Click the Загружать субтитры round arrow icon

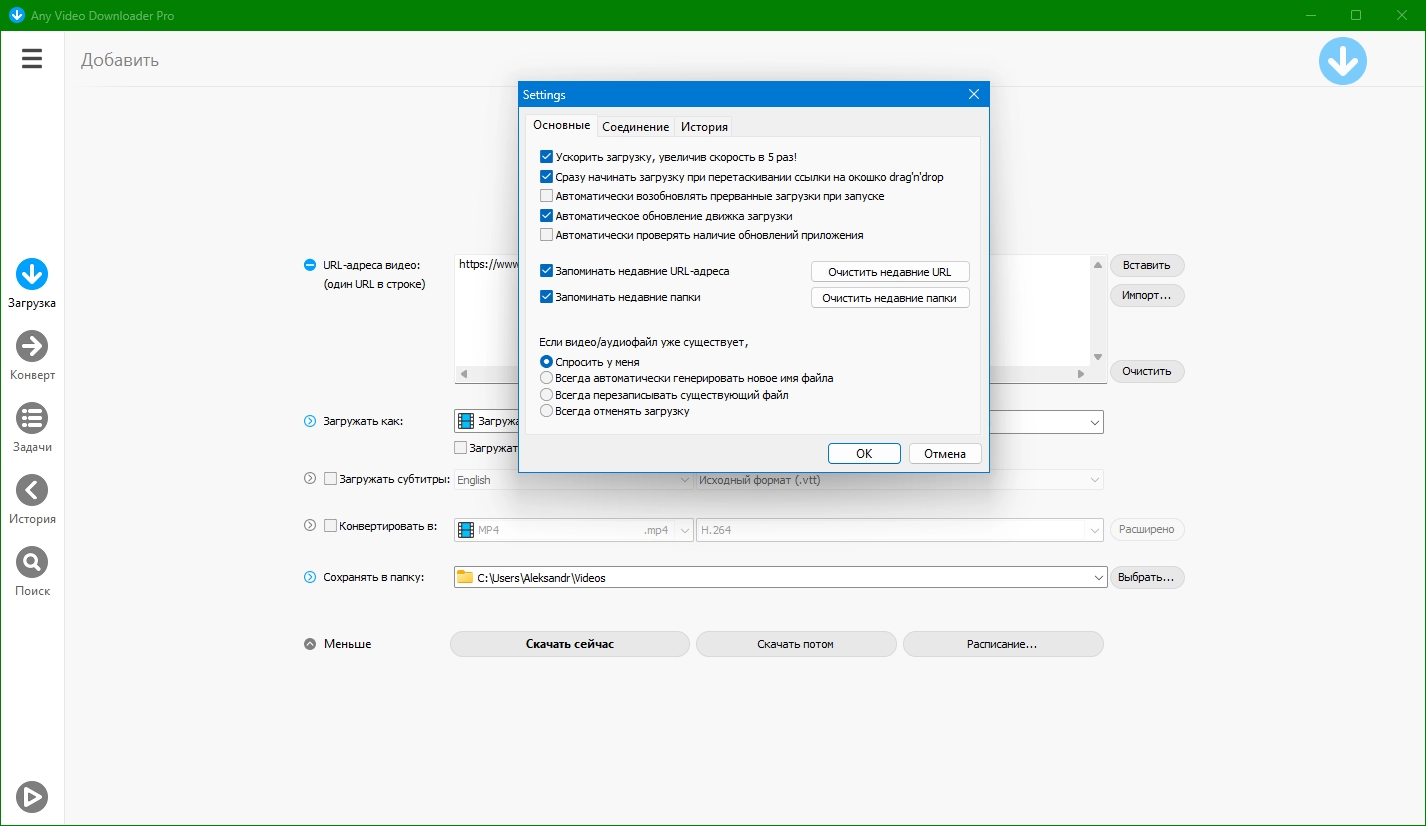(310, 479)
